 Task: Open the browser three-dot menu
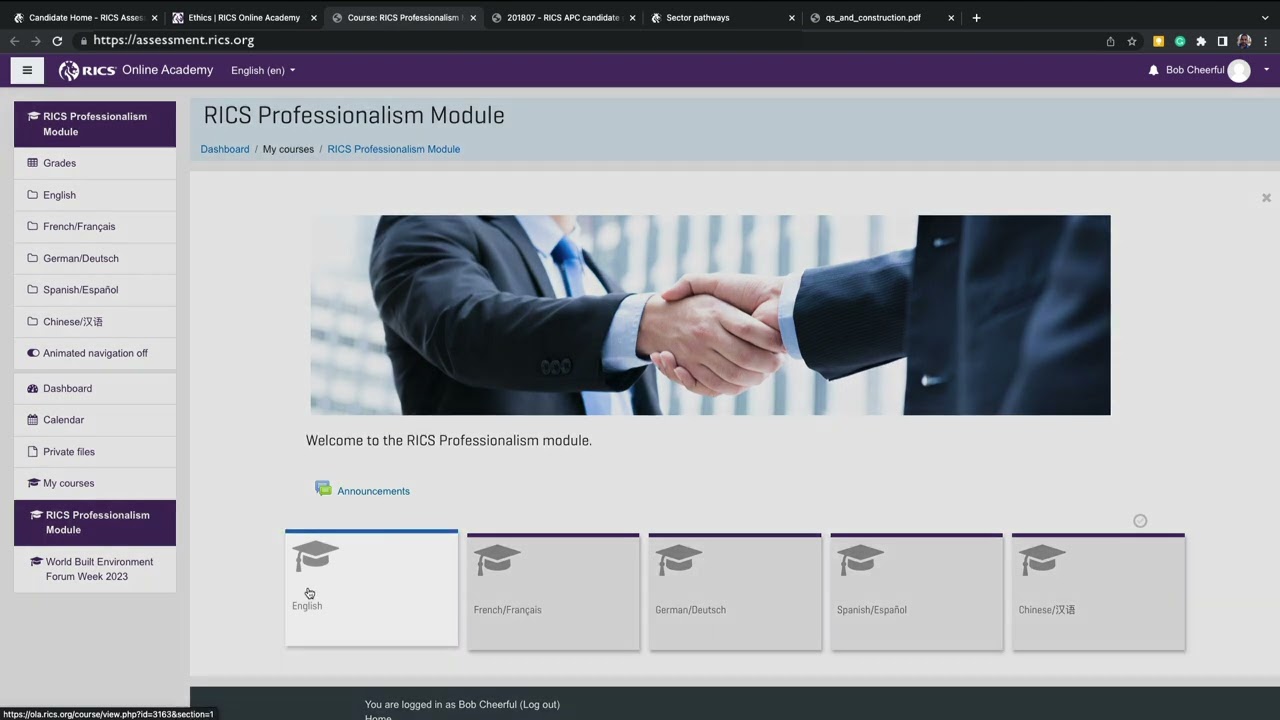coord(1266,41)
